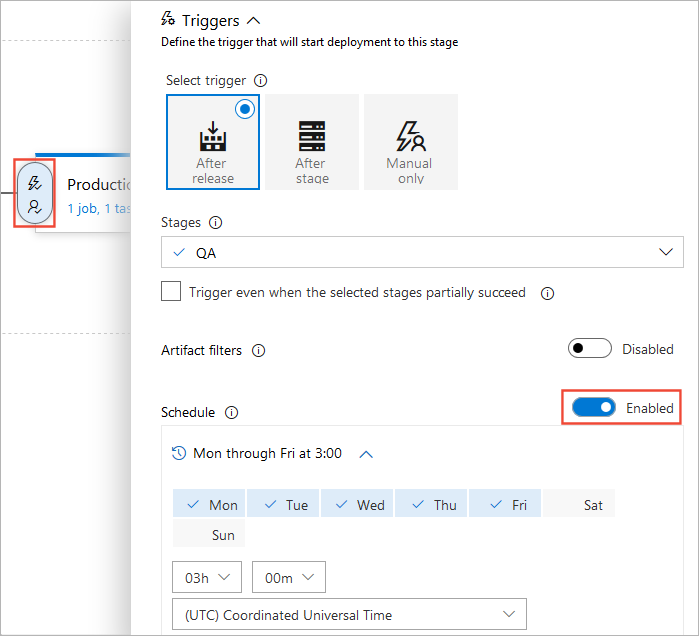This screenshot has width=699, height=636.
Task: Click the info icon next to Artifact filters
Action: (259, 351)
